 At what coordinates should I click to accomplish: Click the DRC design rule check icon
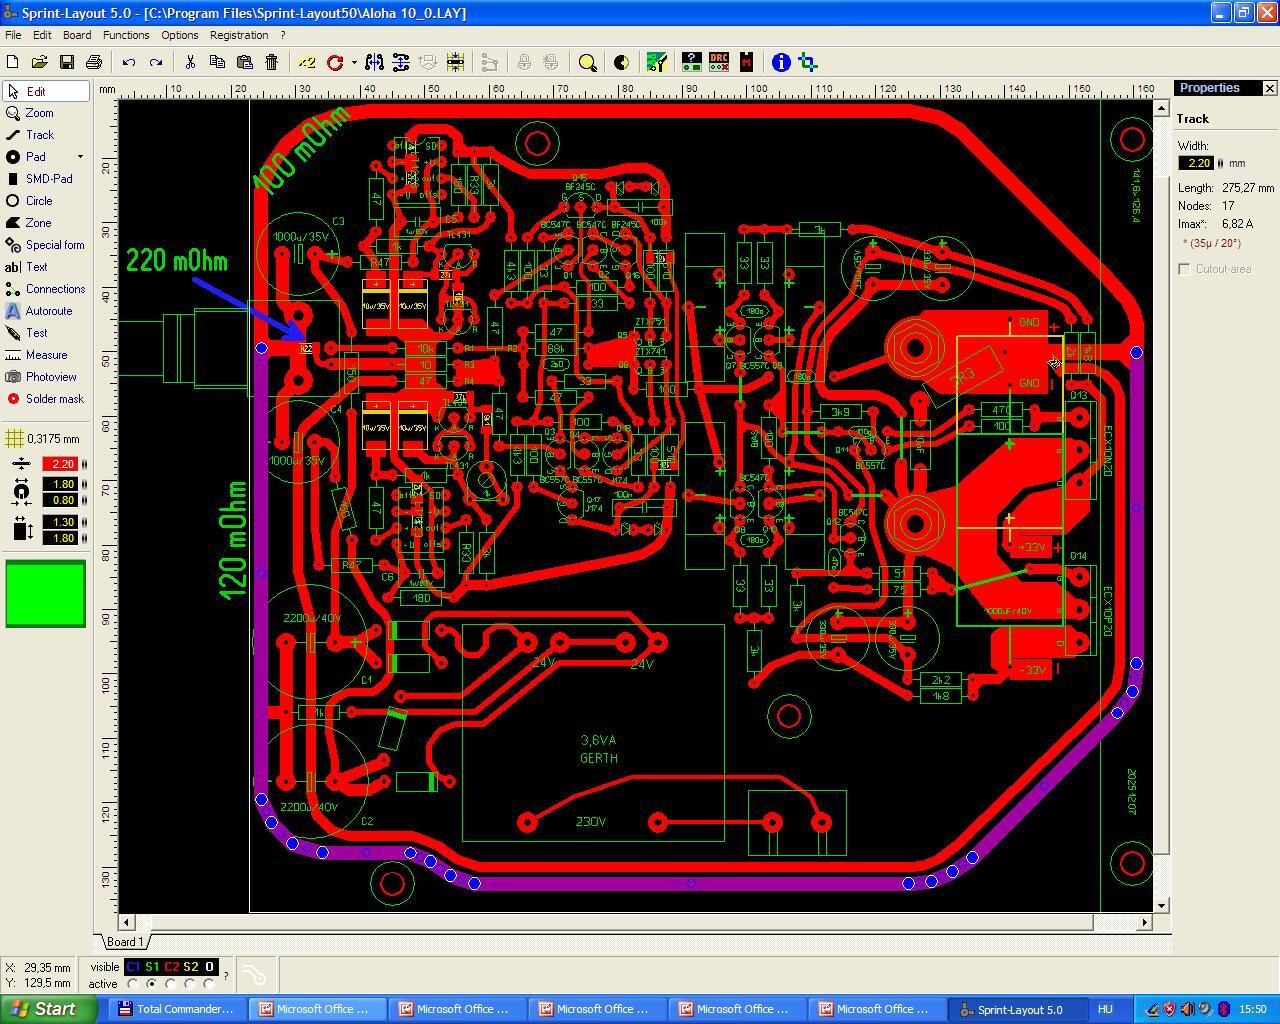click(x=718, y=62)
